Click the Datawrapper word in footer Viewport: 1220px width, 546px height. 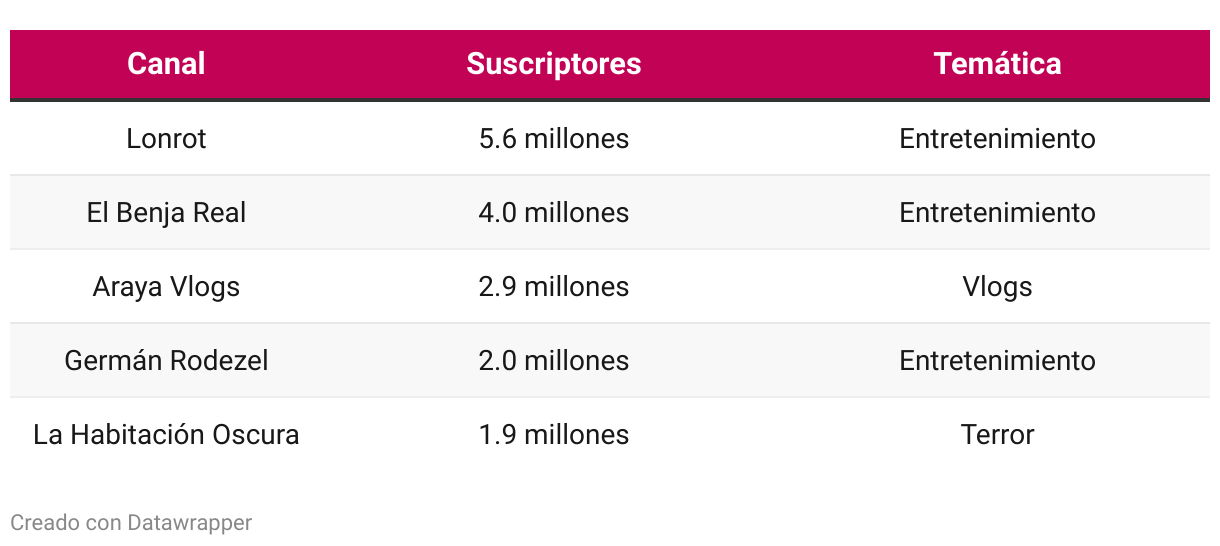(x=190, y=522)
